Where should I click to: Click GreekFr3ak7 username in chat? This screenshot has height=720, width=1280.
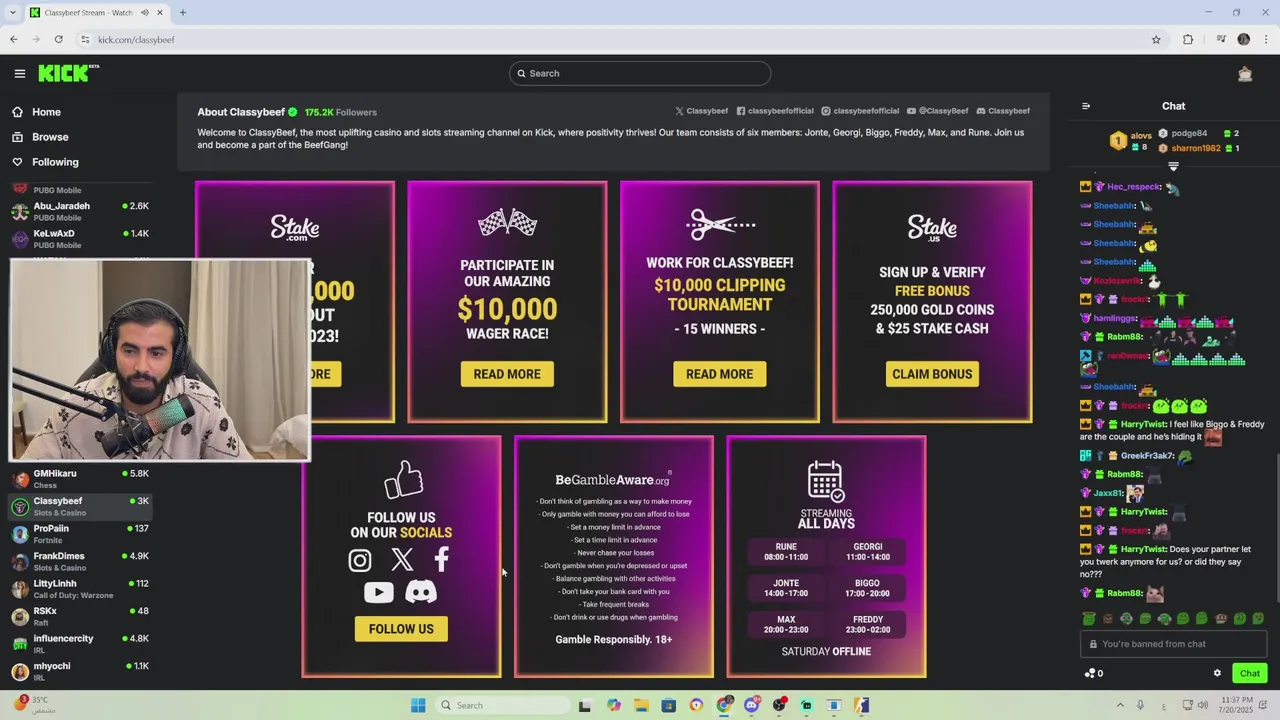tap(1147, 456)
